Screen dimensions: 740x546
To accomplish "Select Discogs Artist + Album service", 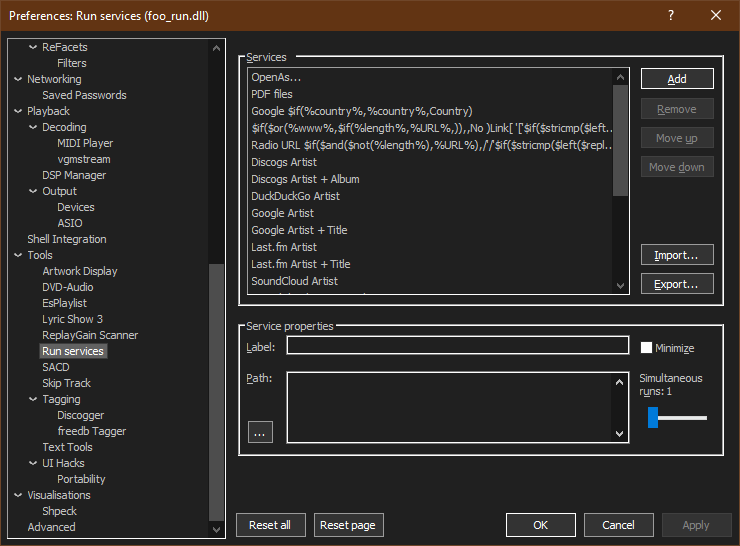I will [305, 179].
